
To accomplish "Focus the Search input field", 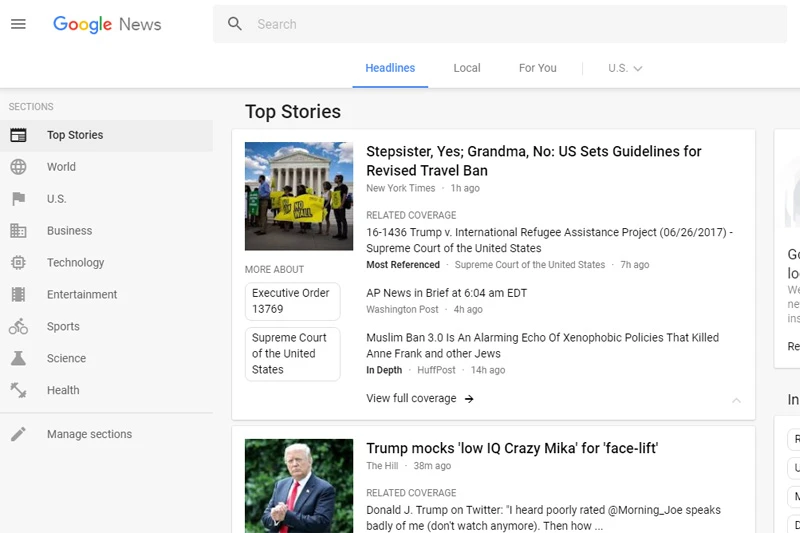I will click(500, 24).
